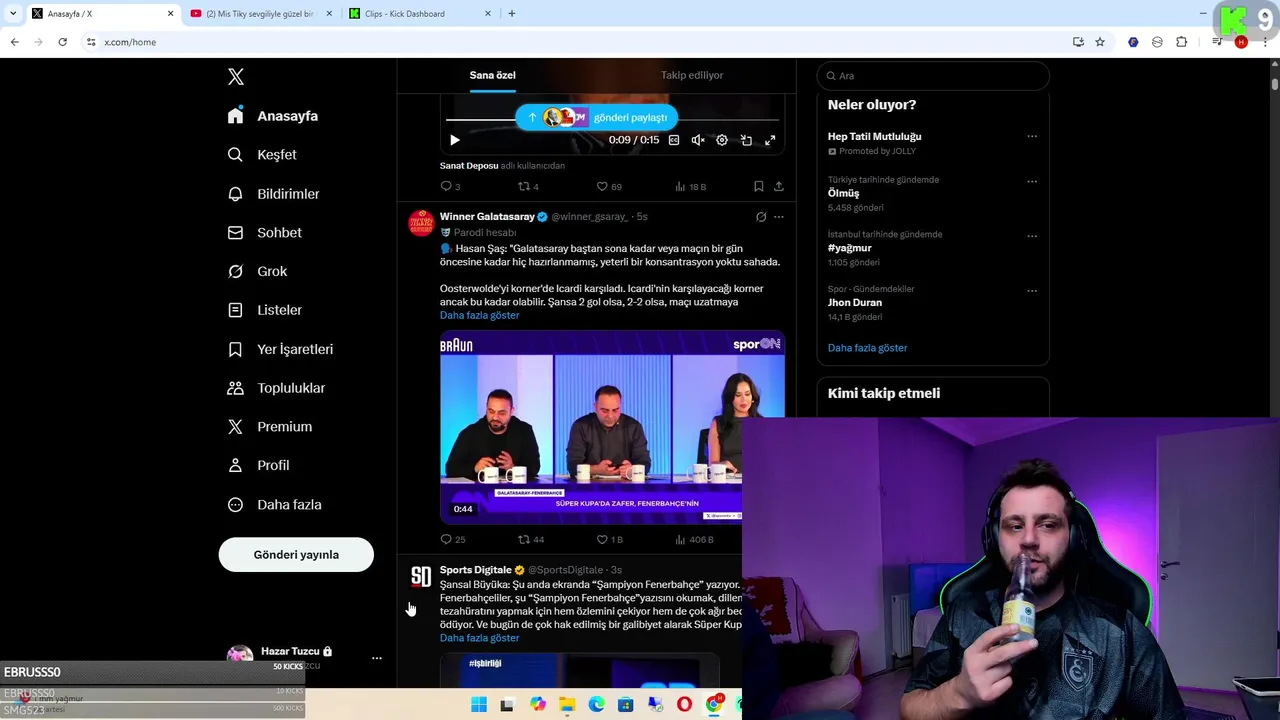The width and height of the screenshot is (1280, 720).
Task: Reply to the Sanat Deposu post
Action: (x=450, y=187)
